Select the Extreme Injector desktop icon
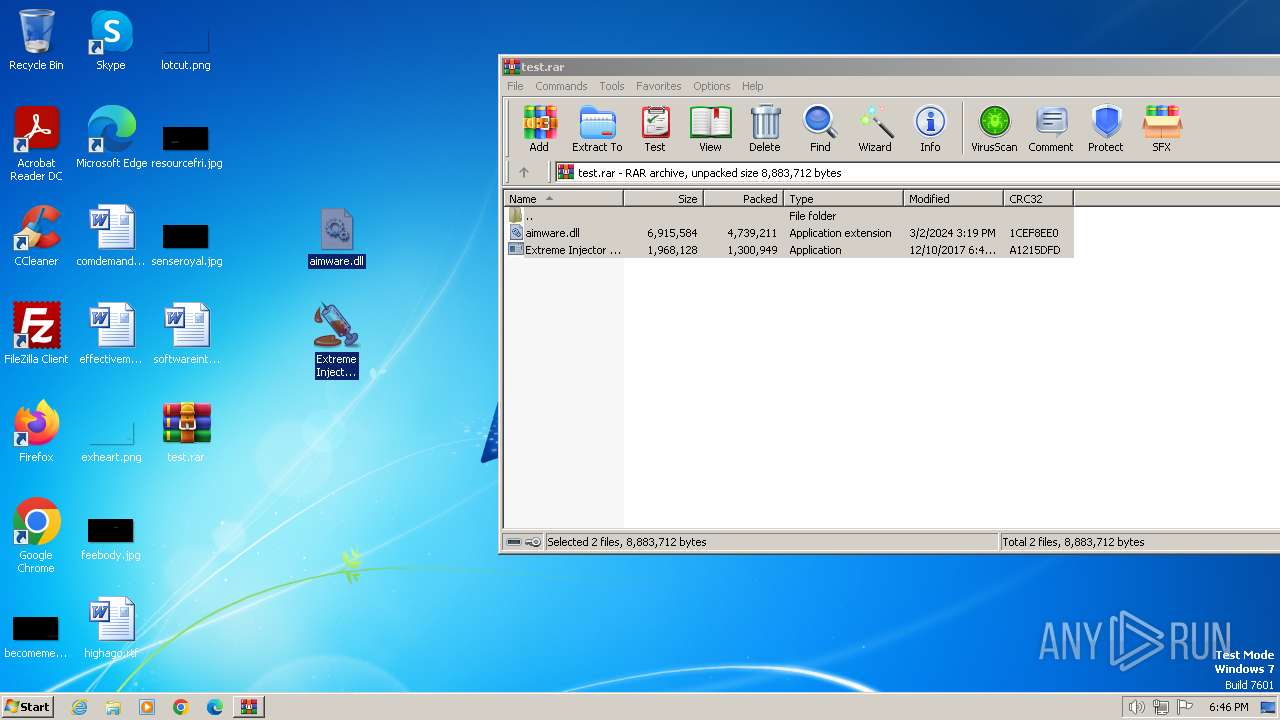 point(336,340)
